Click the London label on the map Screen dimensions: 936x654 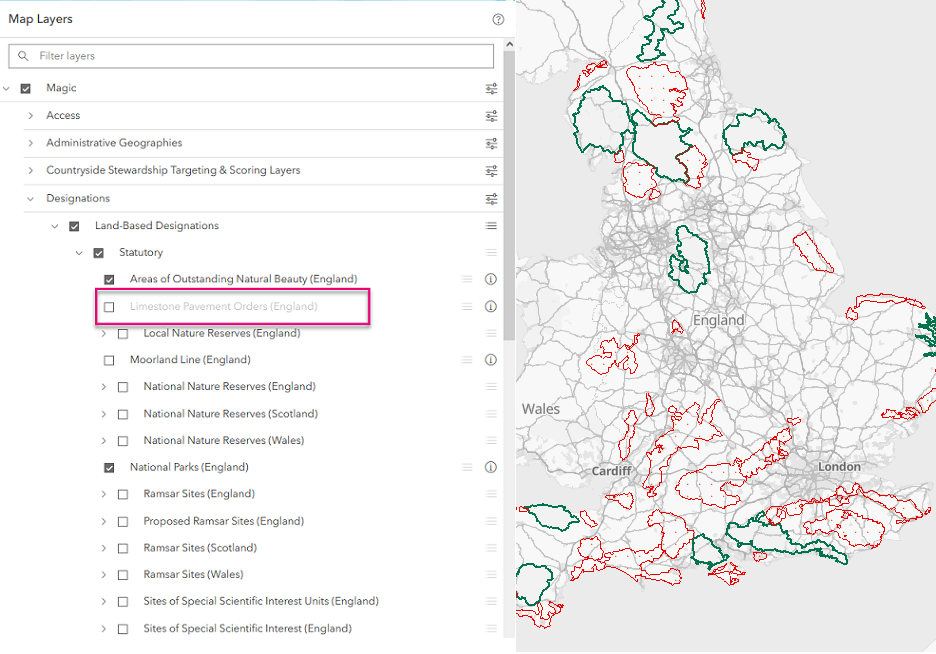(839, 467)
